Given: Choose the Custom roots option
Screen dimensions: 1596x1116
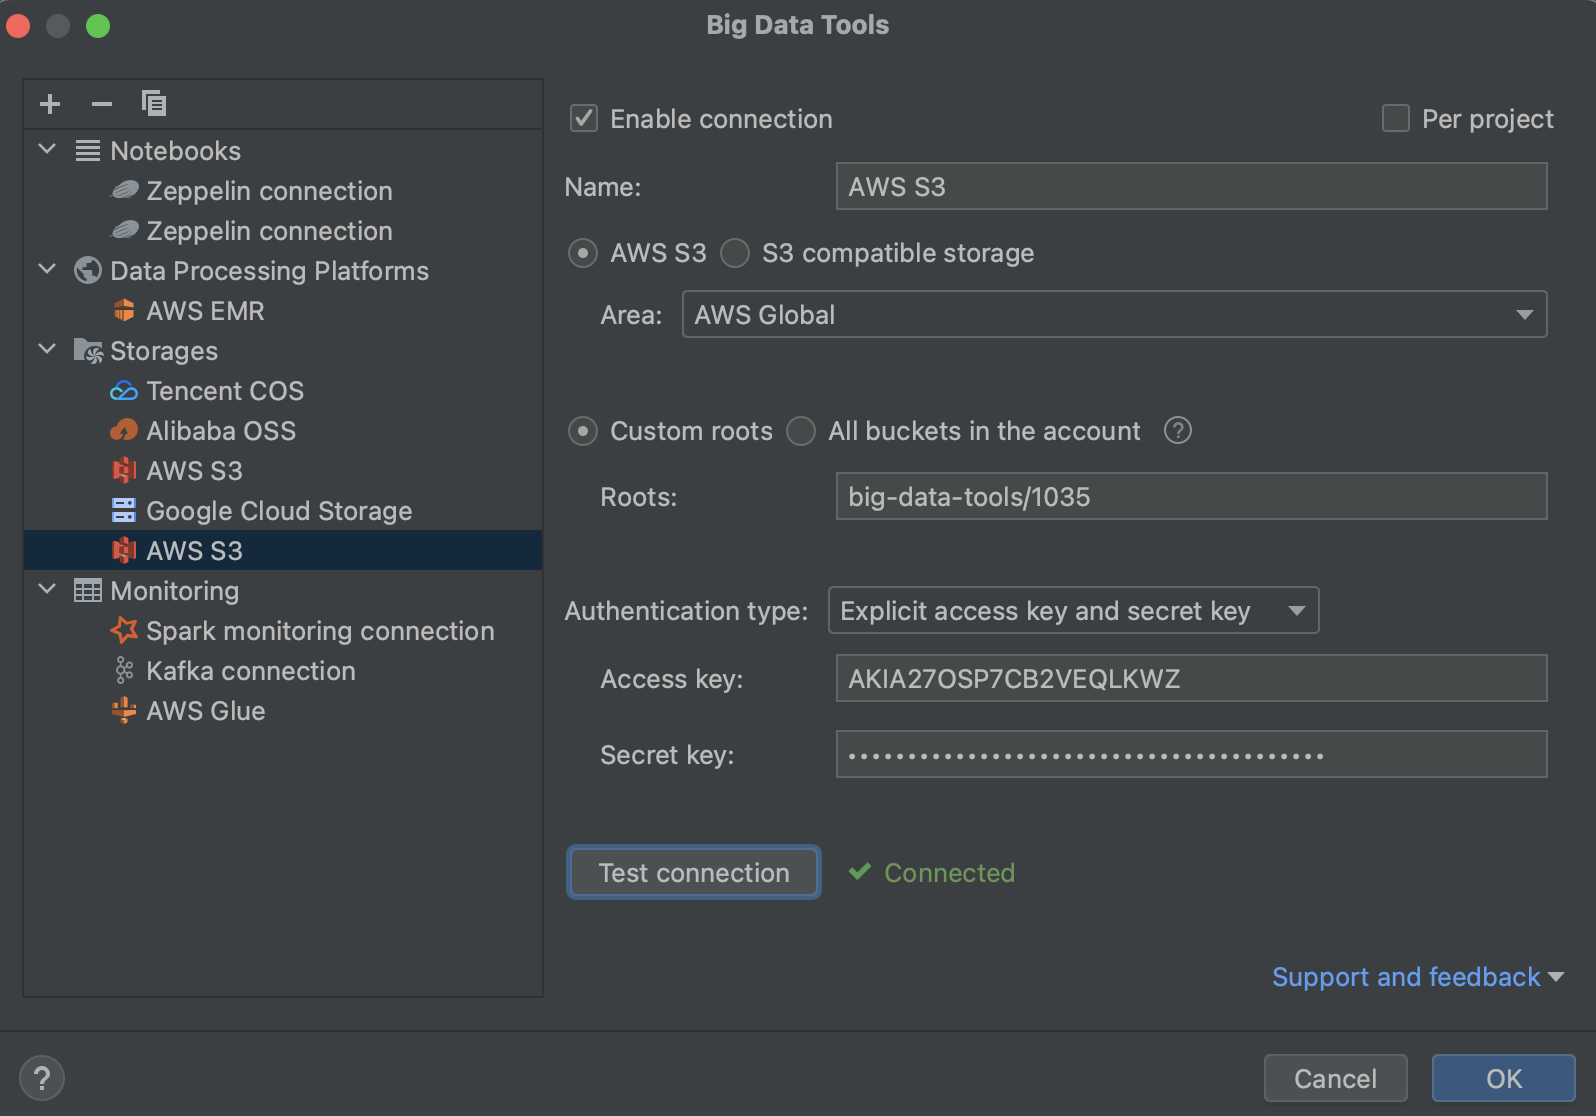Looking at the screenshot, I should (x=583, y=431).
